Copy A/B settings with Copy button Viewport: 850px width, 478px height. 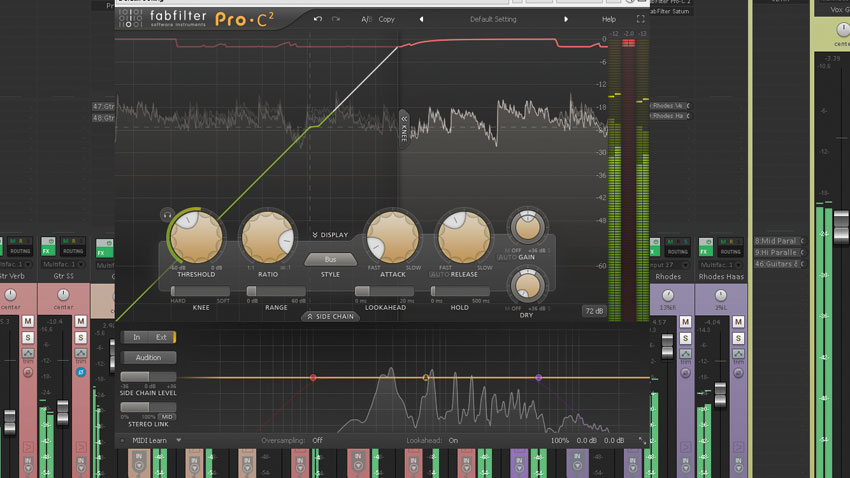point(387,19)
